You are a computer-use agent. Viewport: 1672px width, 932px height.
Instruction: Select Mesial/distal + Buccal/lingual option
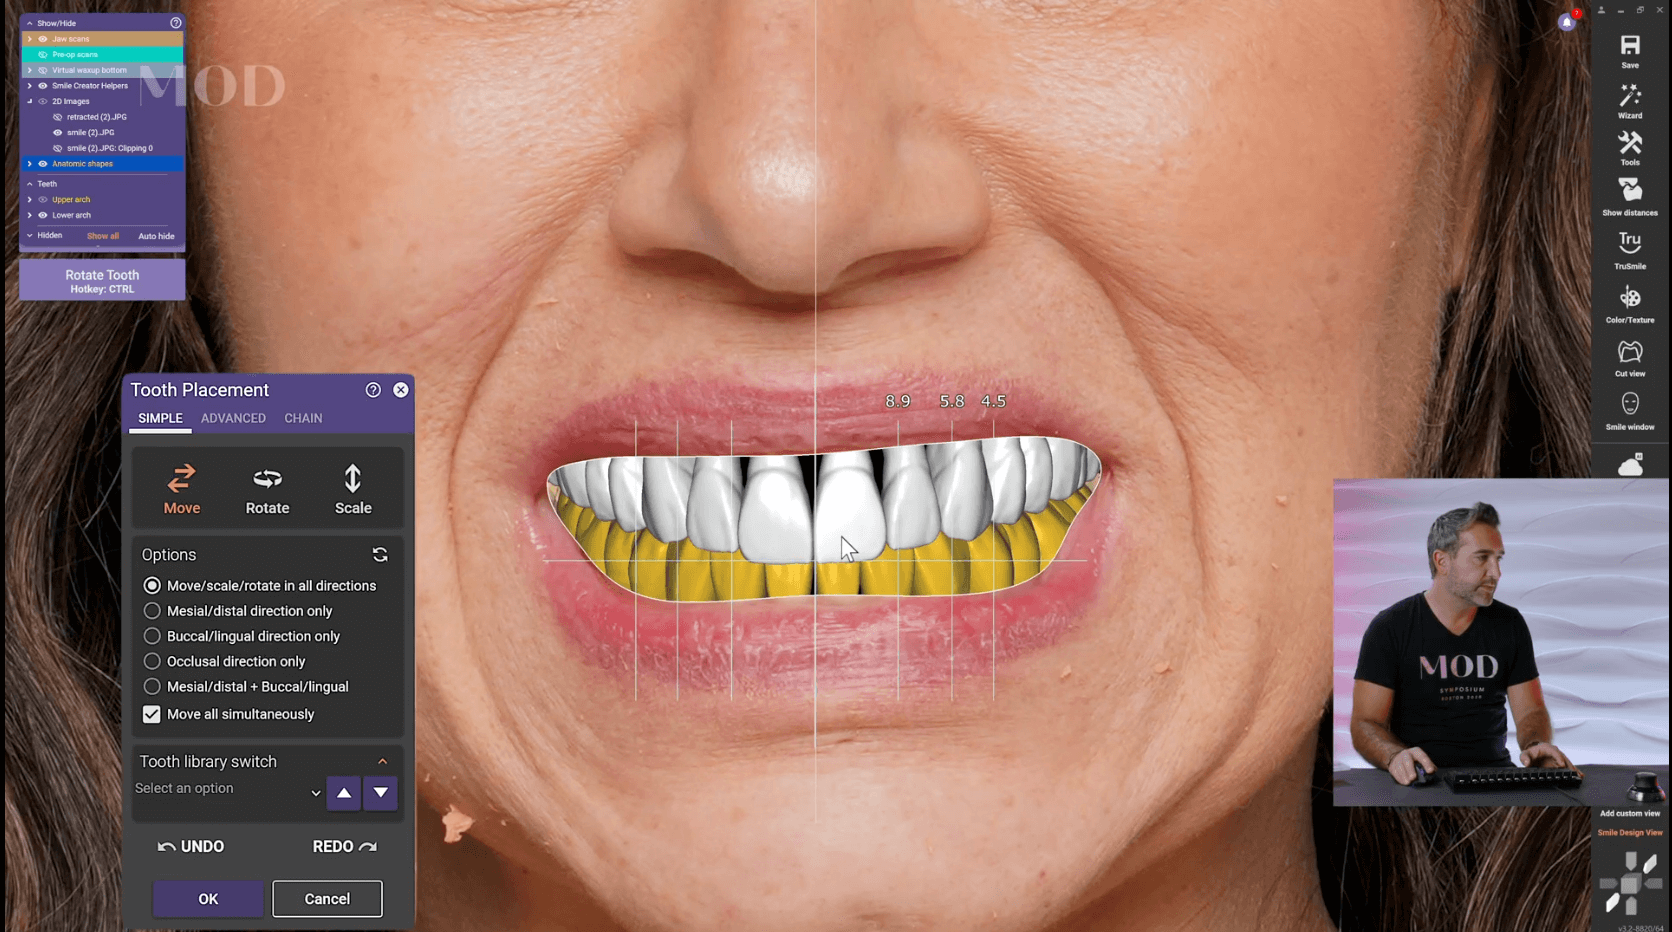152,687
